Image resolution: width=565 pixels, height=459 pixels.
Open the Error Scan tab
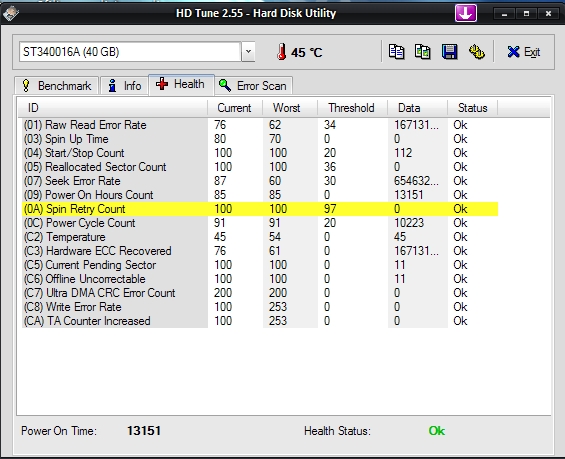pyautogui.click(x=253, y=86)
